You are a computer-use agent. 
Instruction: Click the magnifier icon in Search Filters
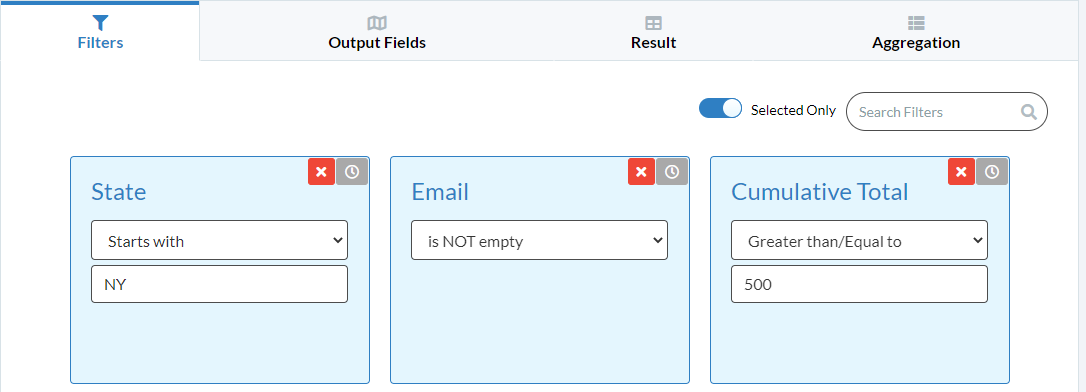(1029, 112)
